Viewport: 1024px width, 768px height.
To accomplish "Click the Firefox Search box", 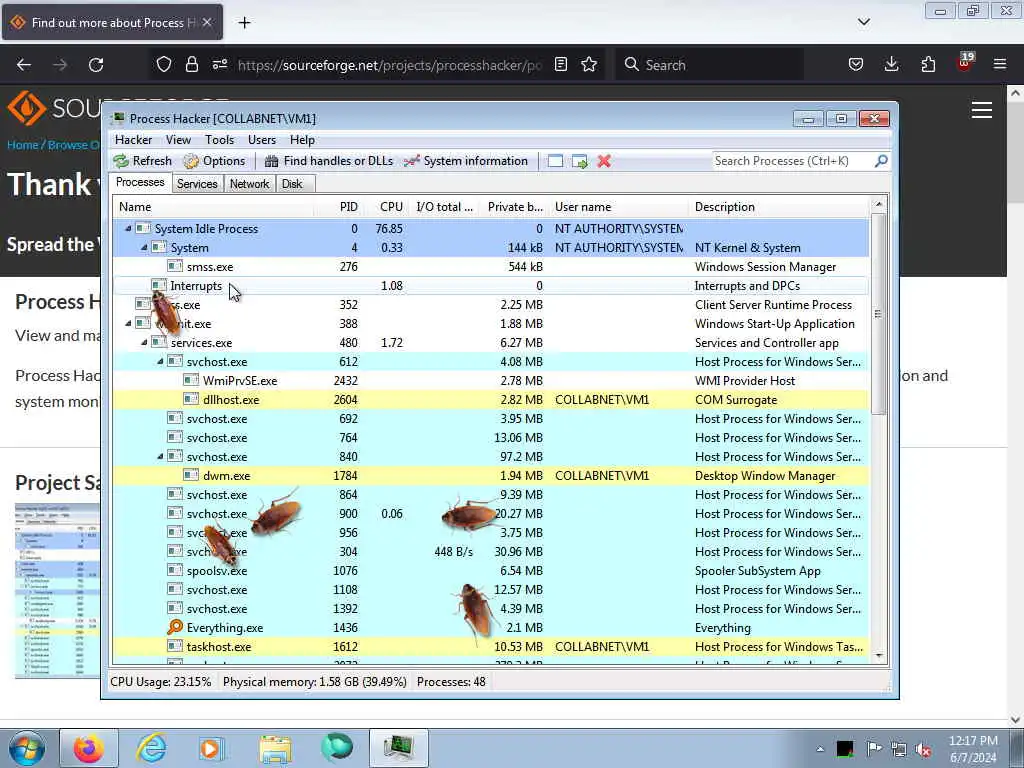I will (x=710, y=65).
